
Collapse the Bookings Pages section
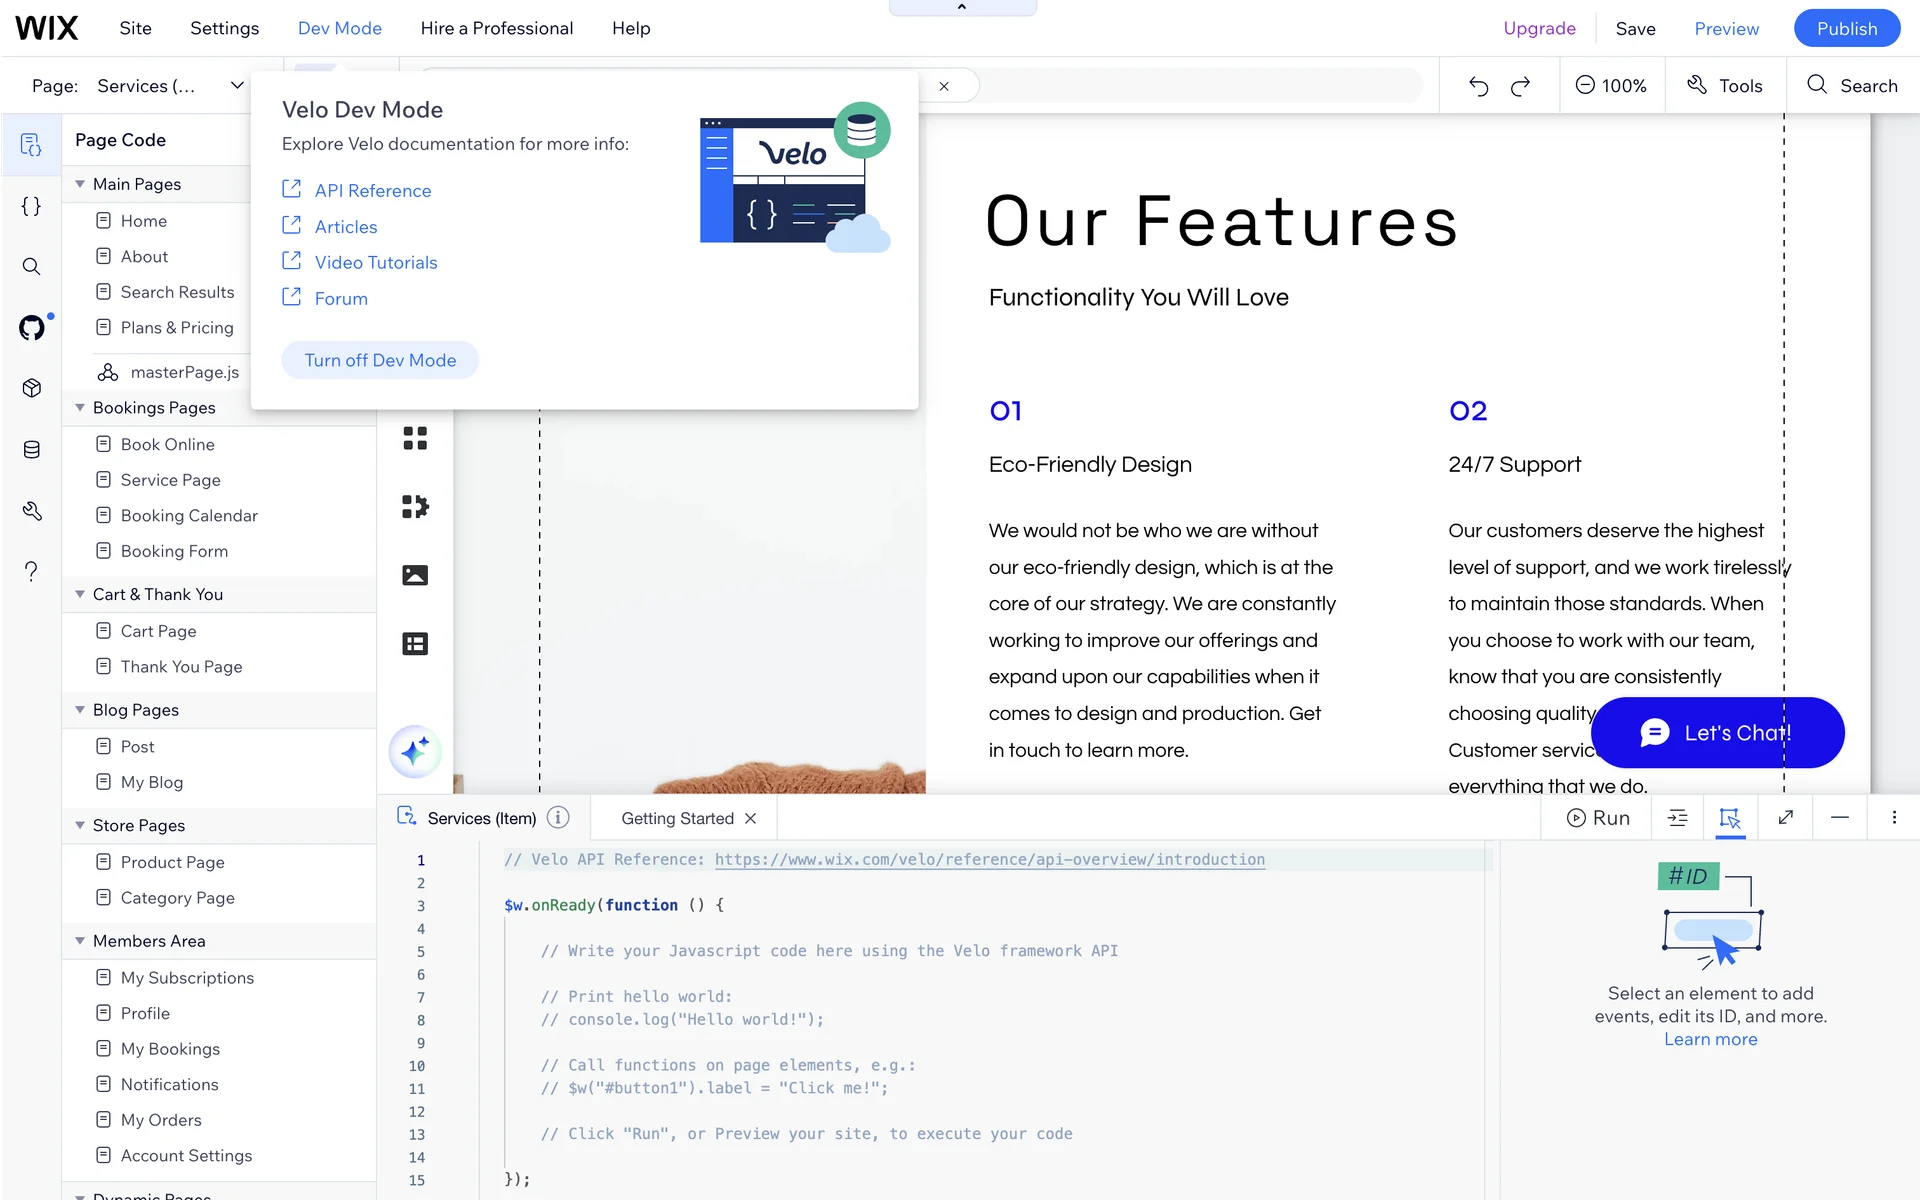pyautogui.click(x=80, y=408)
